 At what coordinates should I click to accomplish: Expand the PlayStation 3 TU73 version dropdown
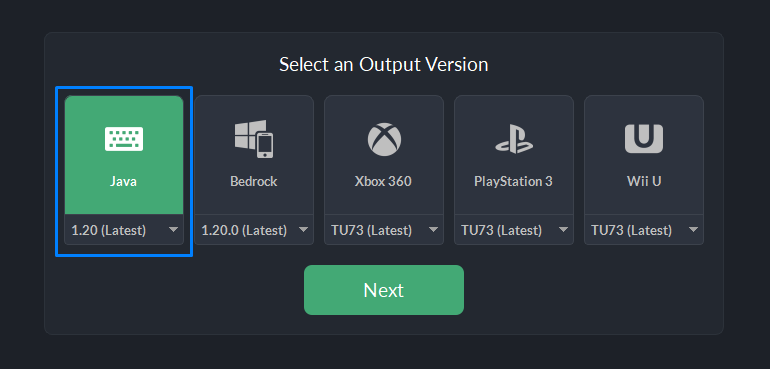[x=514, y=229]
